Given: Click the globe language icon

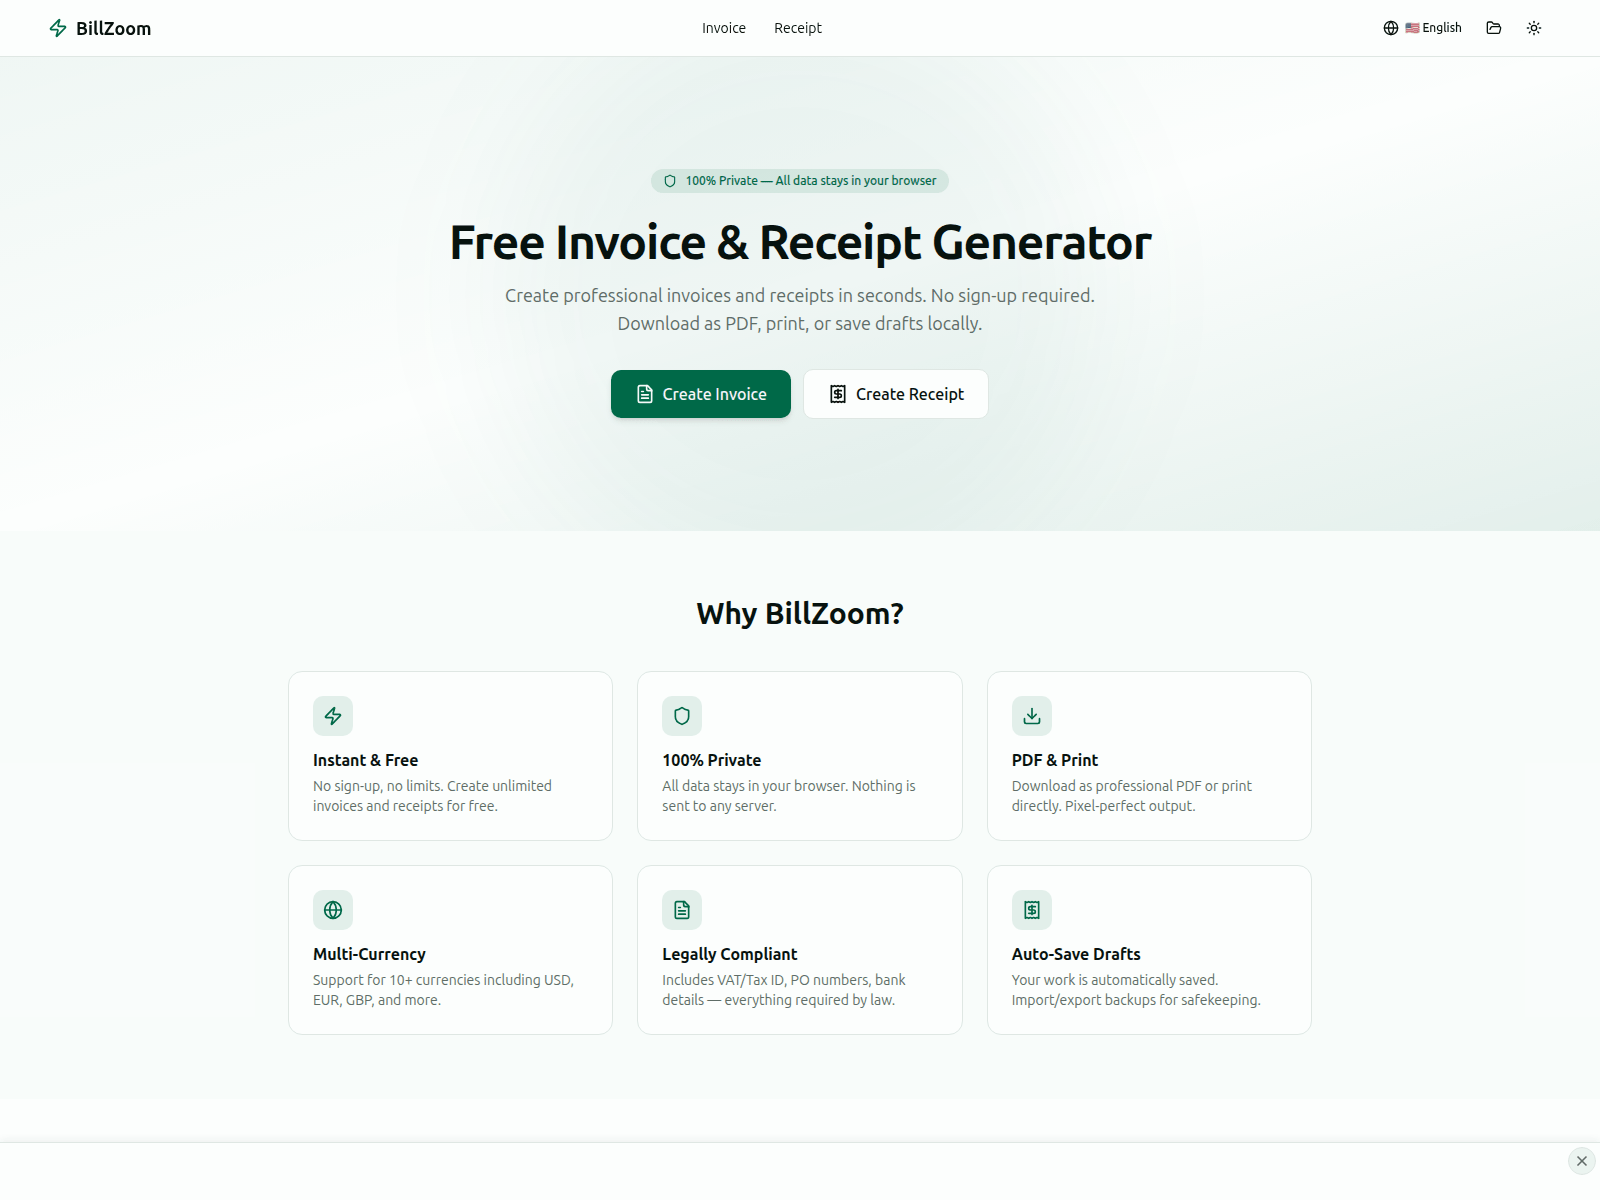Looking at the screenshot, I should (x=1391, y=28).
